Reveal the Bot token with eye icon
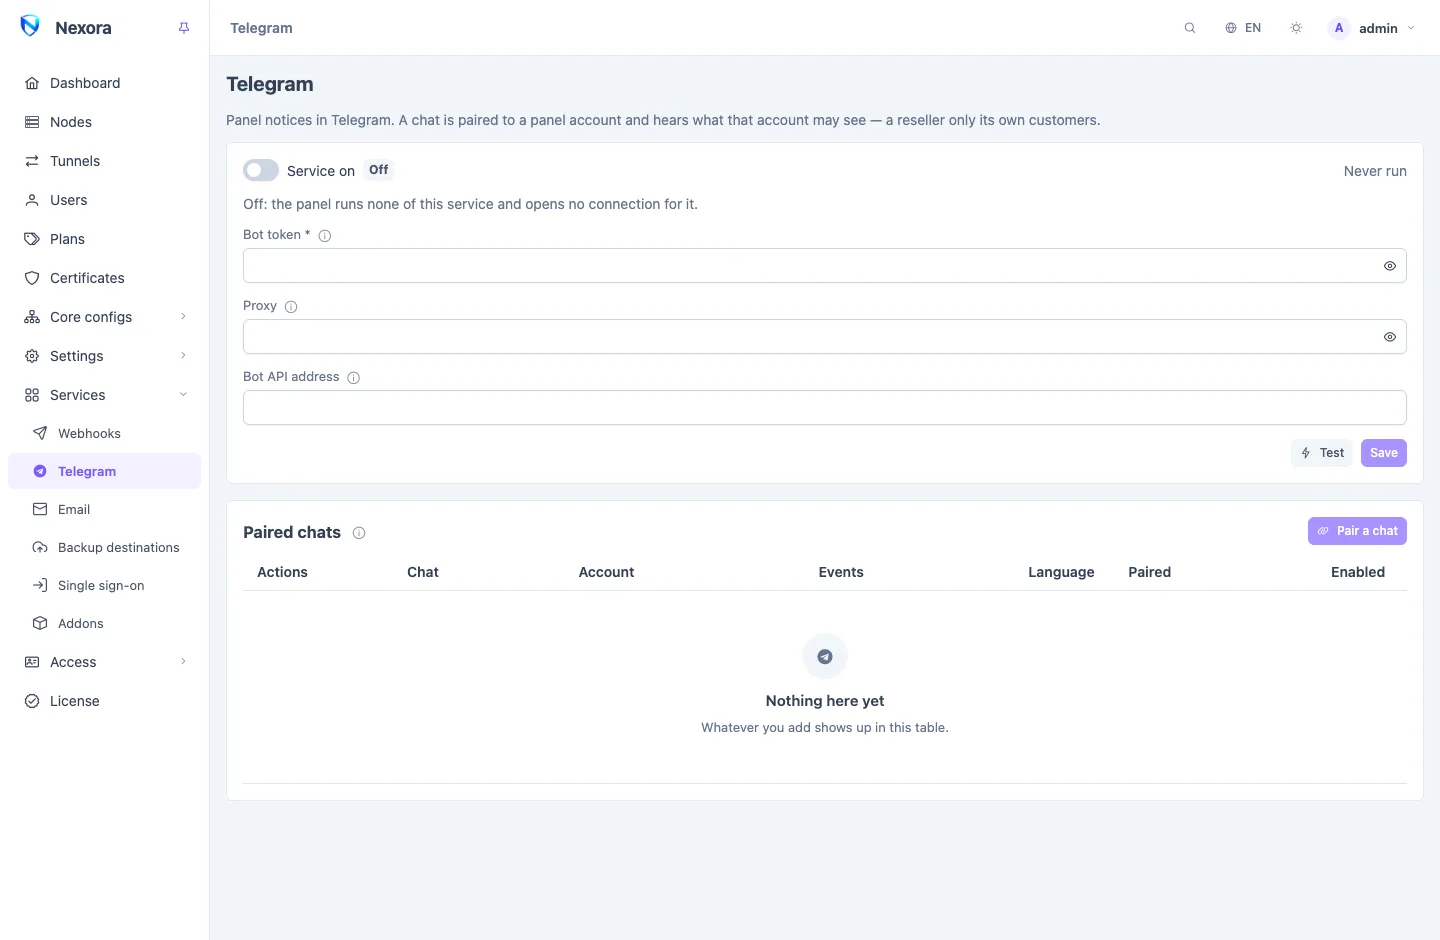The width and height of the screenshot is (1440, 940). click(1390, 266)
